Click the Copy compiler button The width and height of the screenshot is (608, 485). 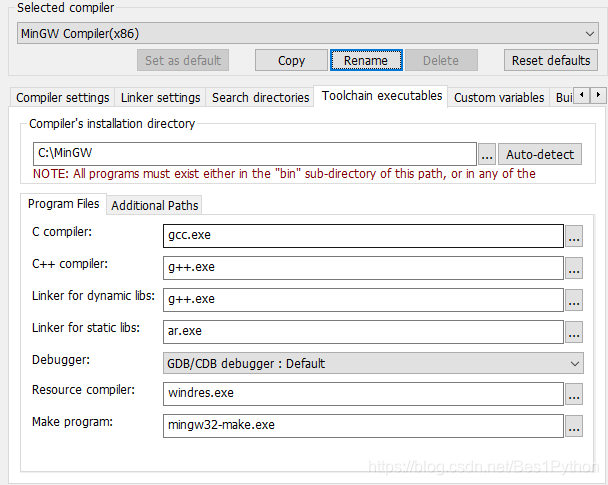pyautogui.click(x=291, y=60)
